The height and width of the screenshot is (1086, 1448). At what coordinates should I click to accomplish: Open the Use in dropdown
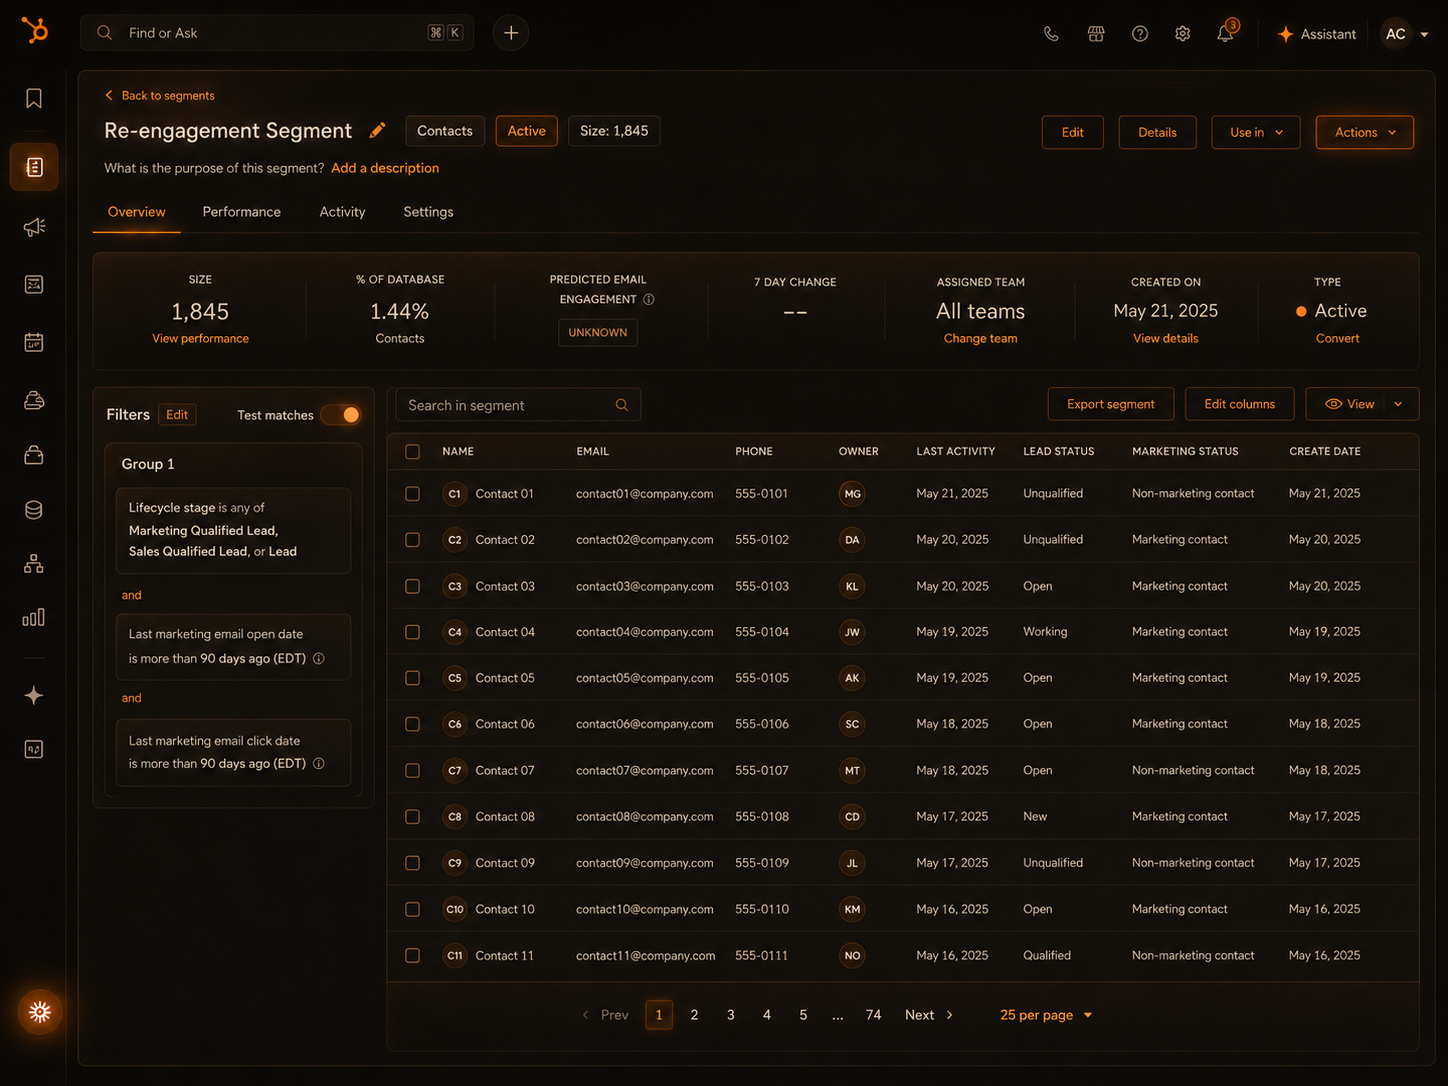click(x=1256, y=132)
